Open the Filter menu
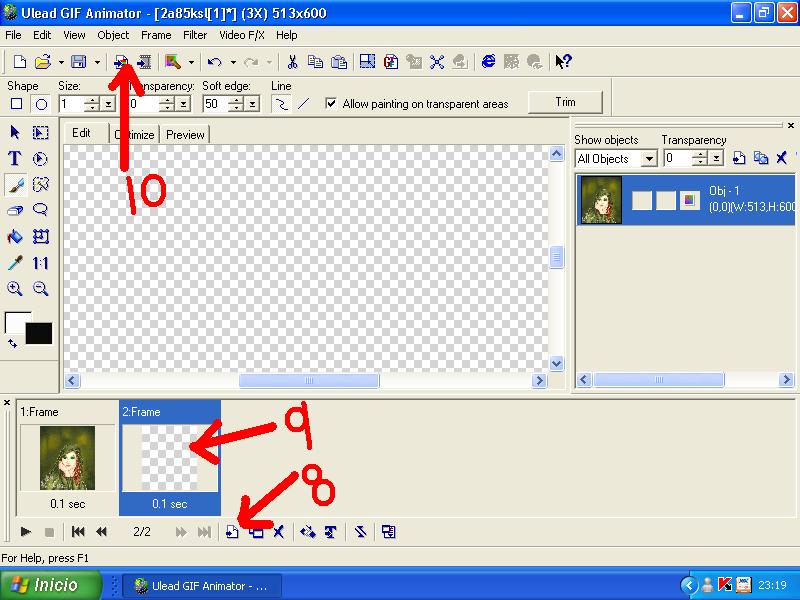 [x=195, y=35]
